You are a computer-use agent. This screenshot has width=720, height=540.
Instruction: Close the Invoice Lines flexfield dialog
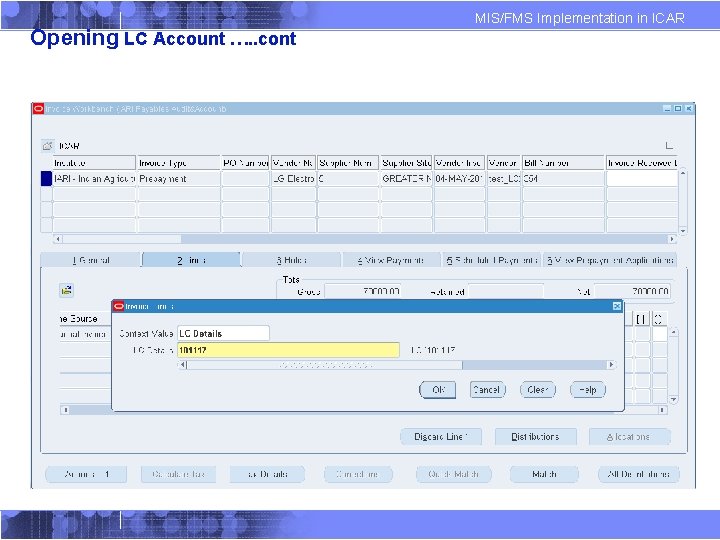(617, 306)
